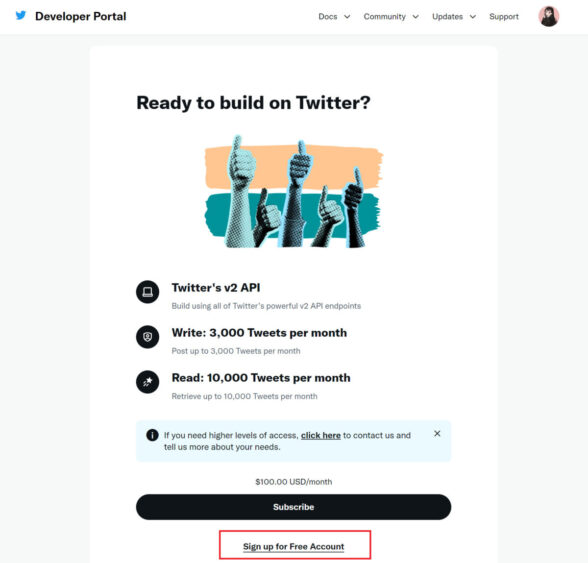Dismiss the higher access notice banner
This screenshot has width=588, height=563.
[x=437, y=433]
